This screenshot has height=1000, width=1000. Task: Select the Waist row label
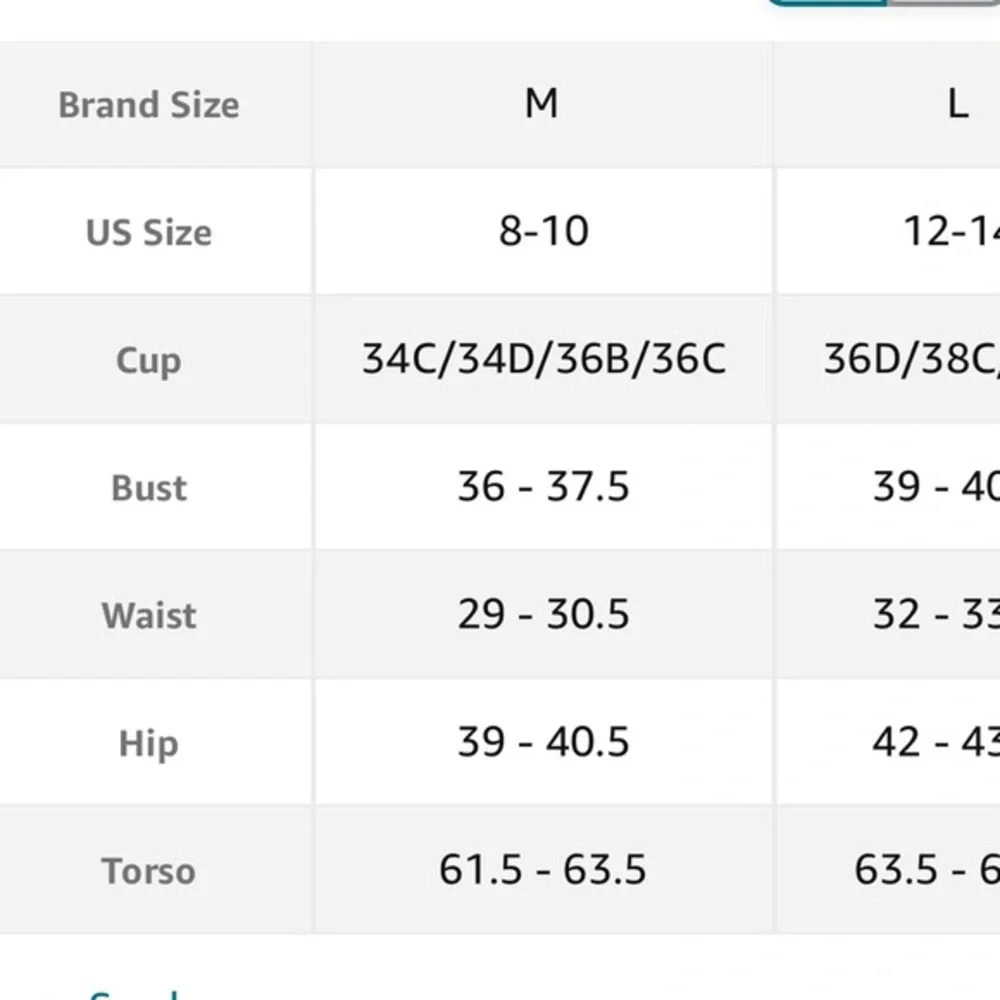[149, 615]
